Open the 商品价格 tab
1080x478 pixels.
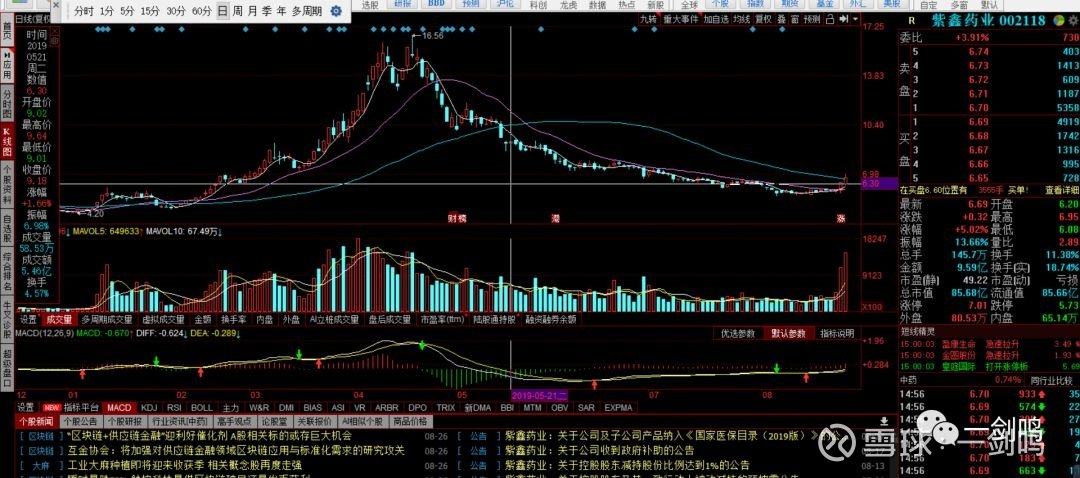409,422
